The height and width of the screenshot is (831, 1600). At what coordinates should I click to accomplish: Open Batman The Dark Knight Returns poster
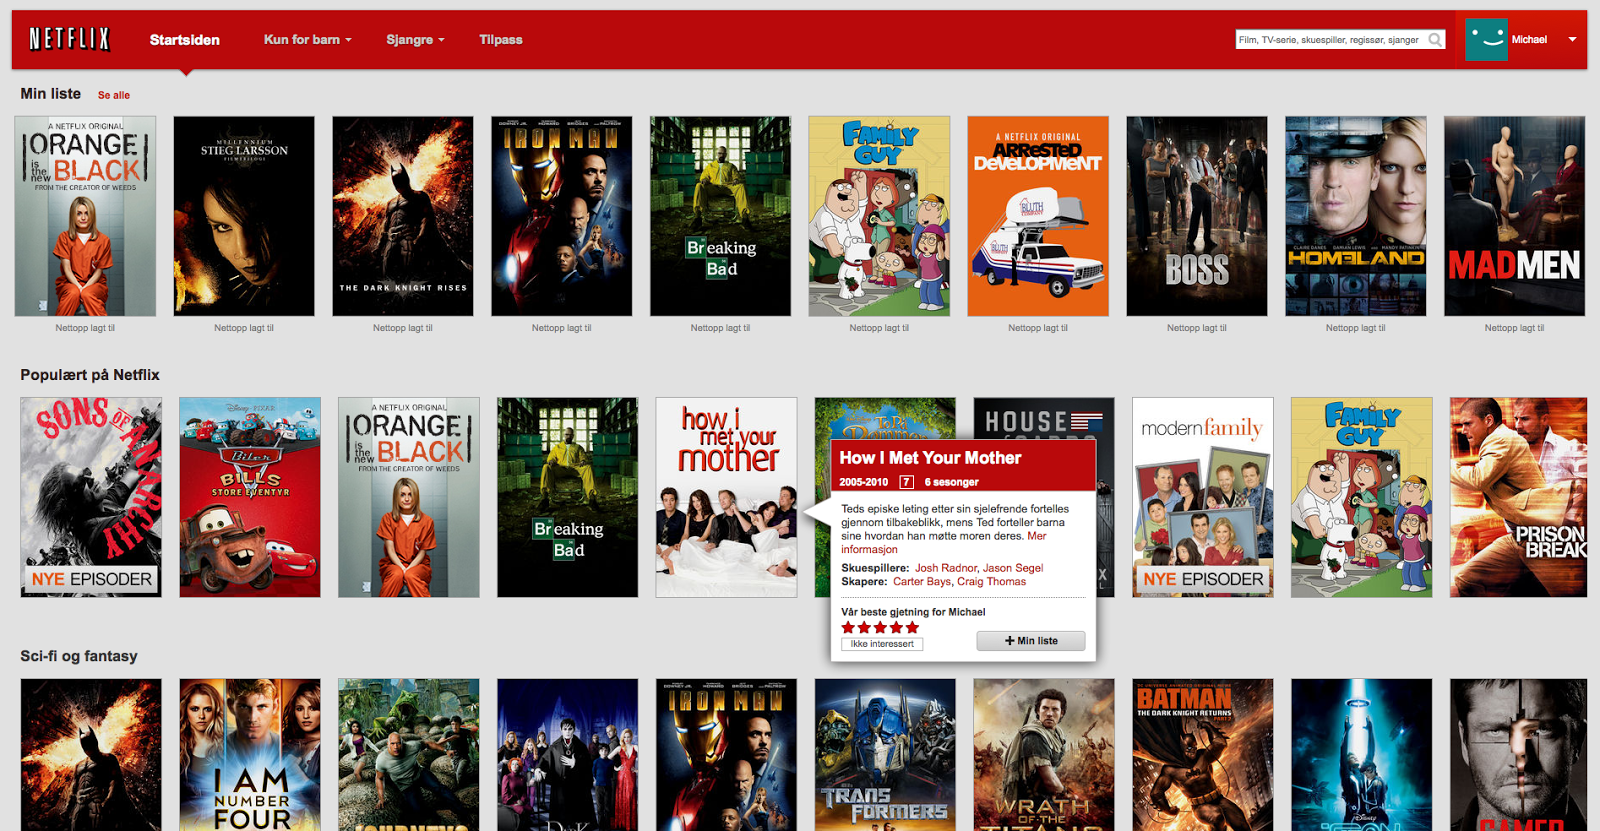[x=1203, y=755]
